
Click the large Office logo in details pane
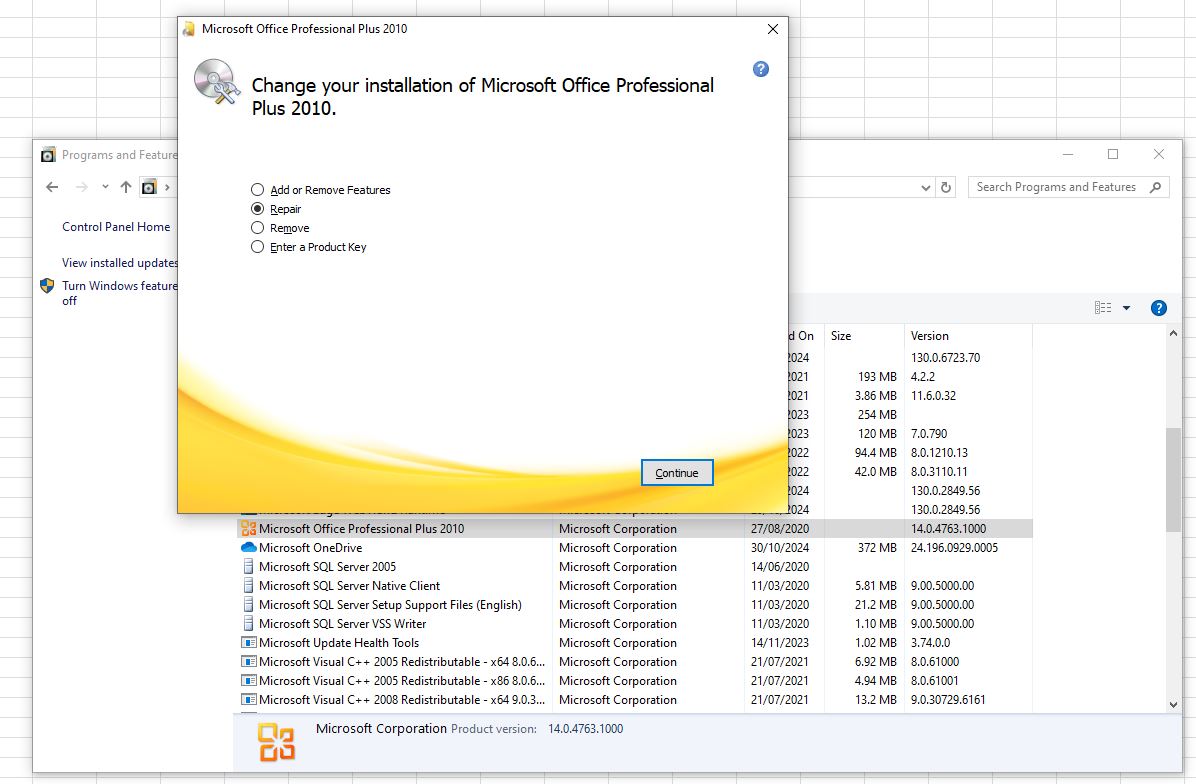pyautogui.click(x=276, y=743)
